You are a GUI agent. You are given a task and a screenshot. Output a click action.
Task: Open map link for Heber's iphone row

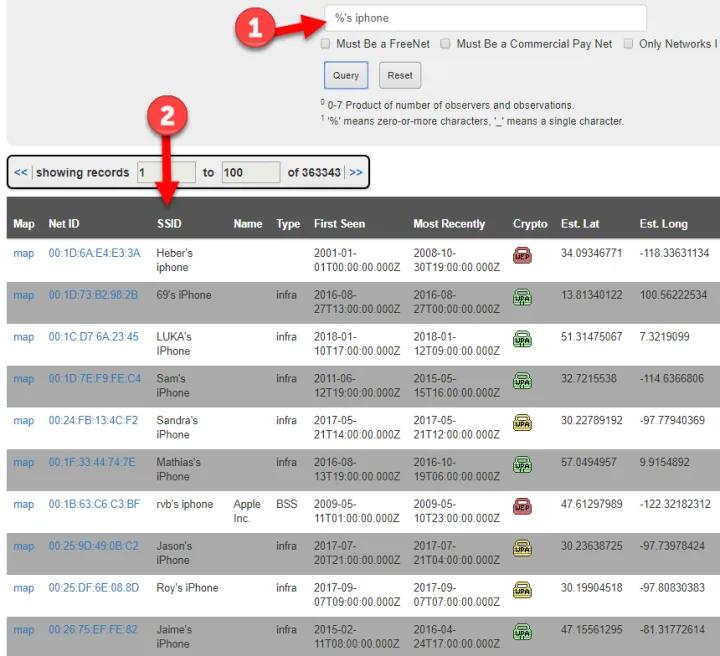(23, 253)
